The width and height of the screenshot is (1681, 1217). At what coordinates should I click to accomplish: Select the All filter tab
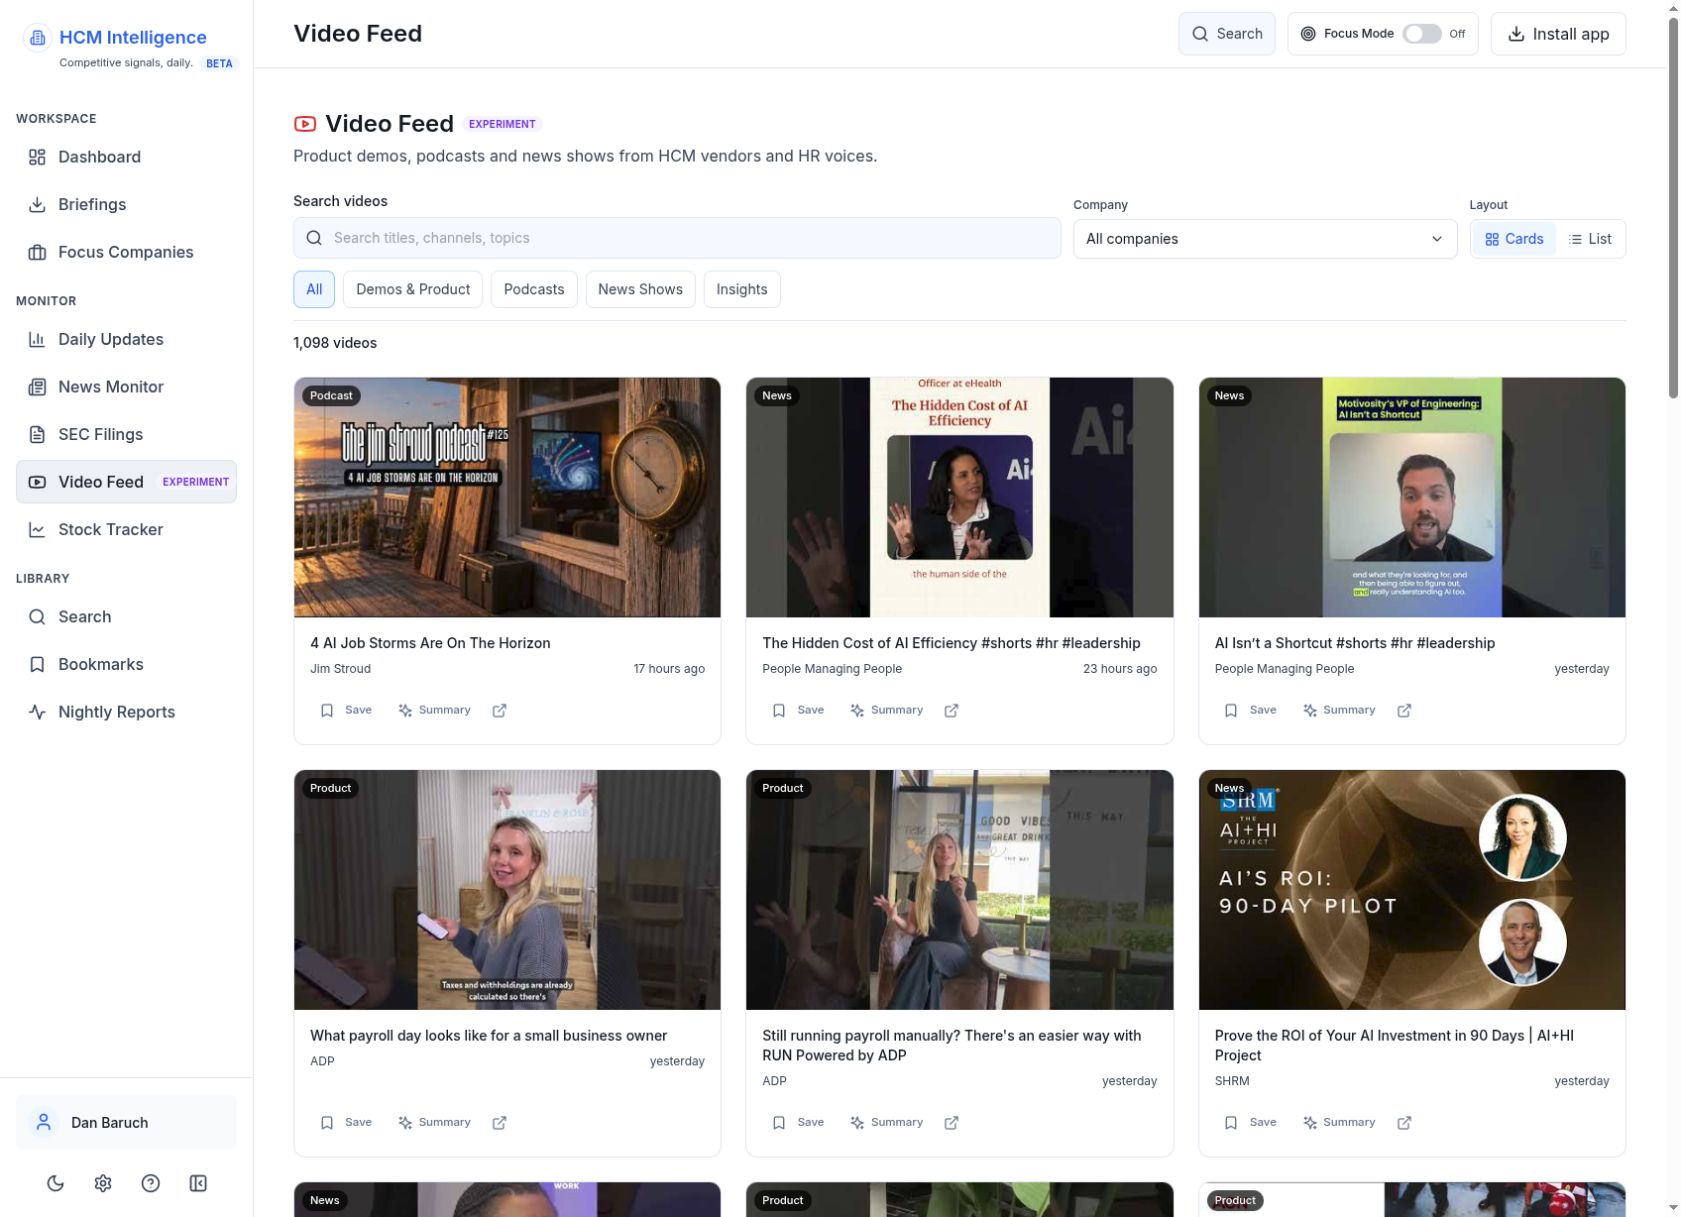point(314,289)
